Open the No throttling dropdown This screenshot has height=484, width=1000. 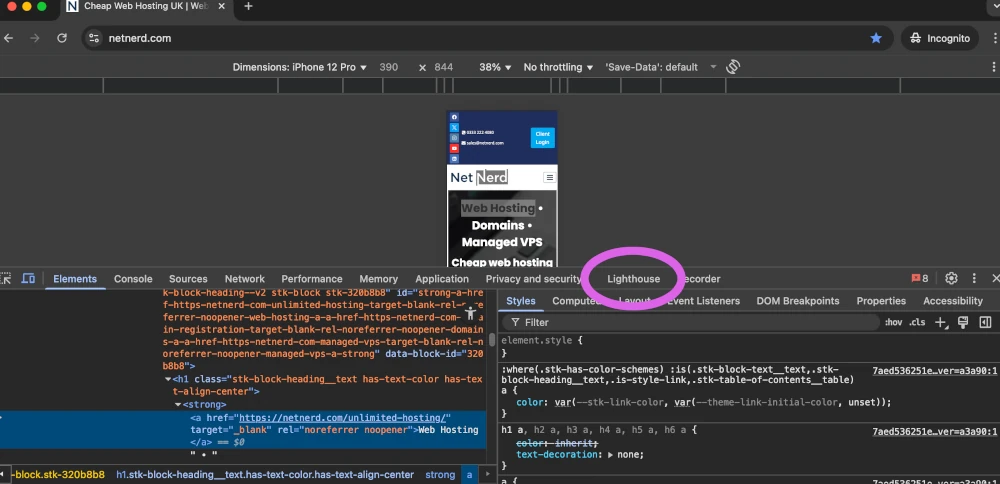(x=558, y=67)
